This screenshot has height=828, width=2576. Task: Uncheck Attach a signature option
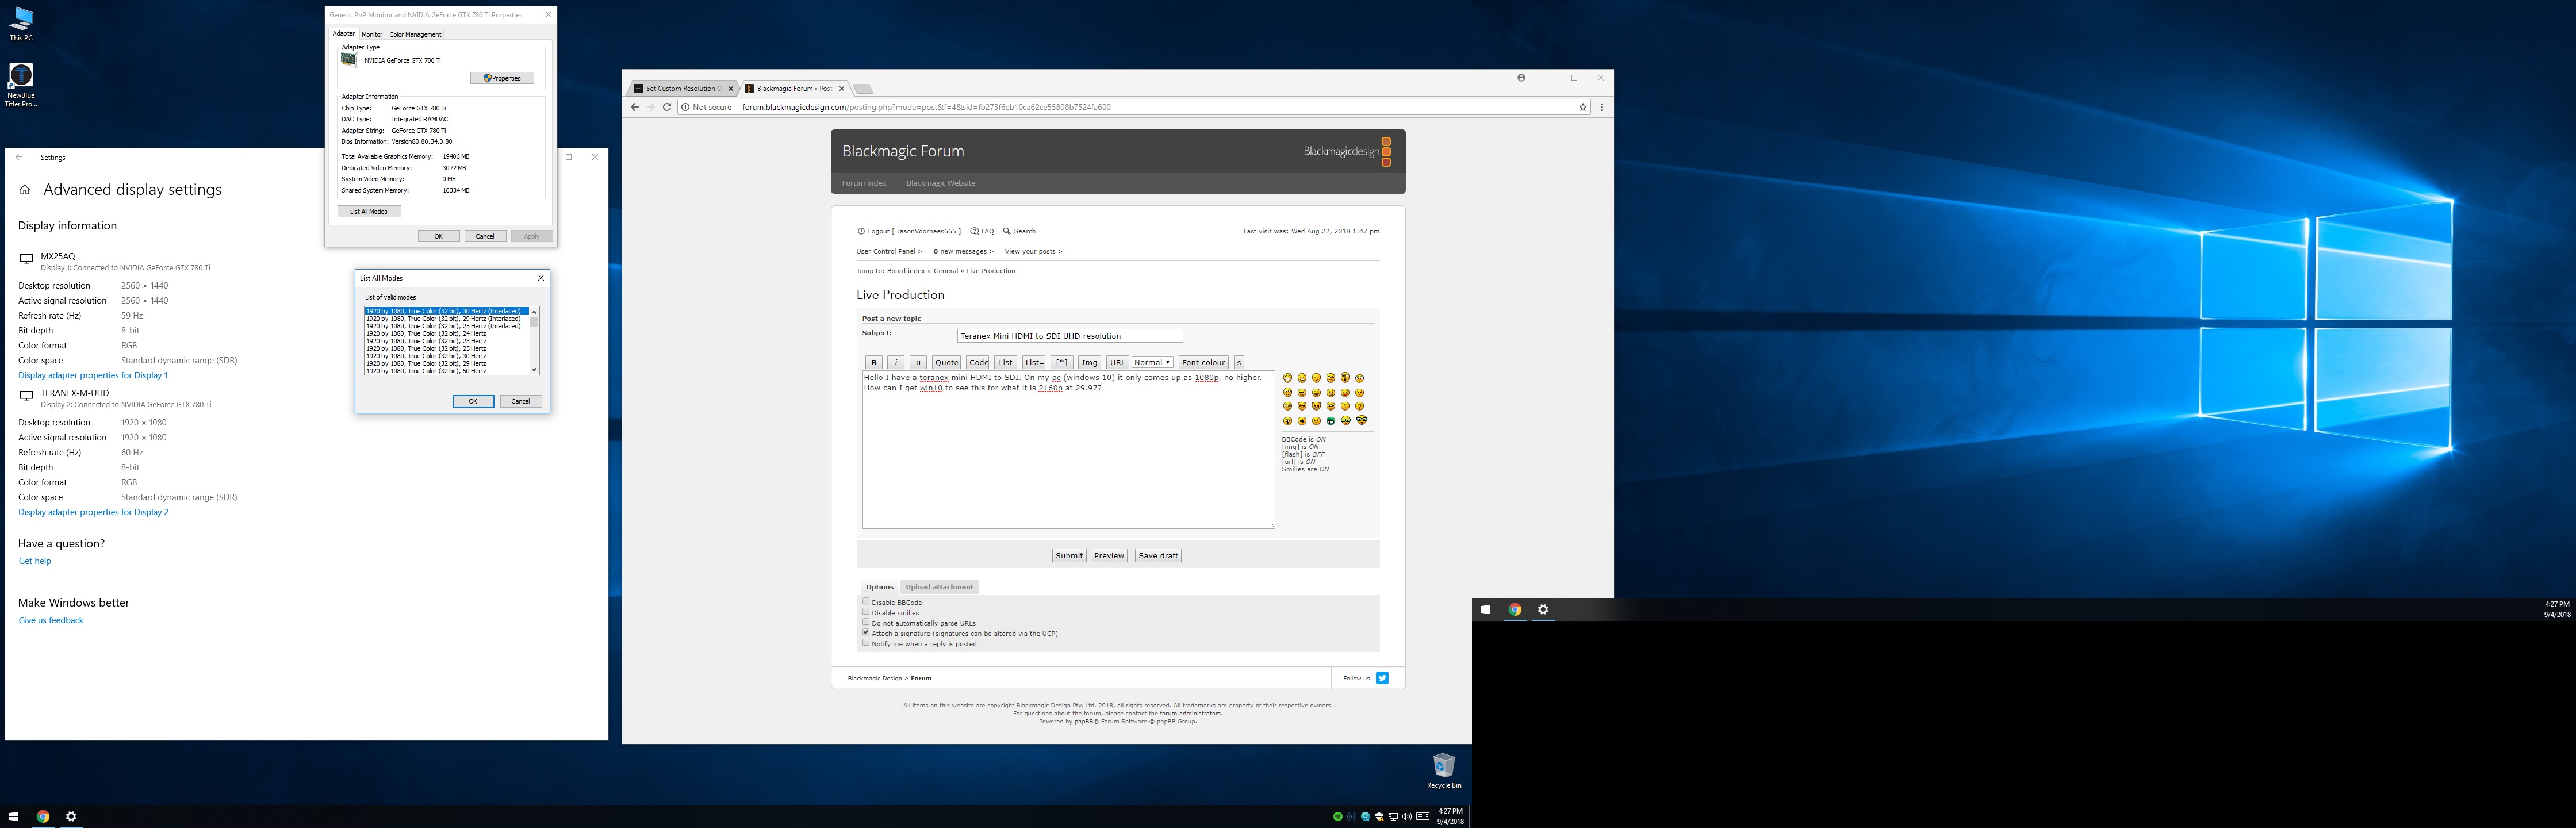tap(866, 633)
